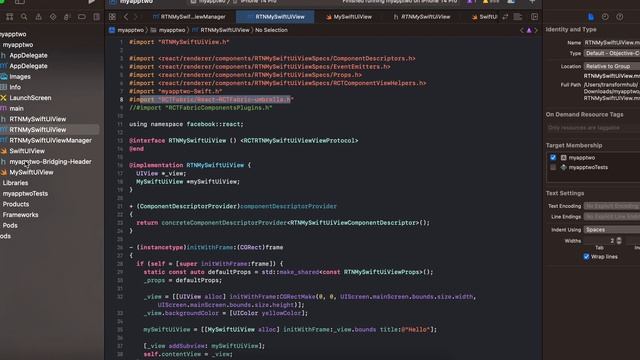Click 'using namespace facebook::react;' line
The width and height of the screenshot is (640, 360).
tap(186, 124)
